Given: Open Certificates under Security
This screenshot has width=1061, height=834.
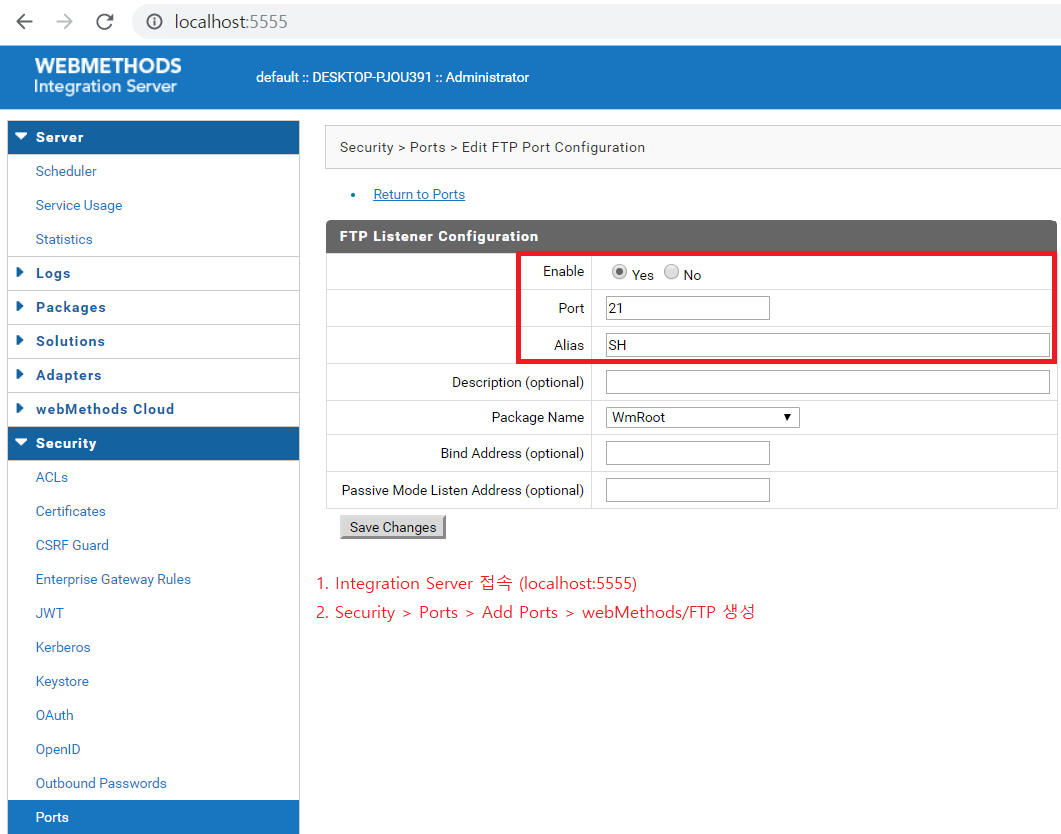Looking at the screenshot, I should click(x=70, y=511).
